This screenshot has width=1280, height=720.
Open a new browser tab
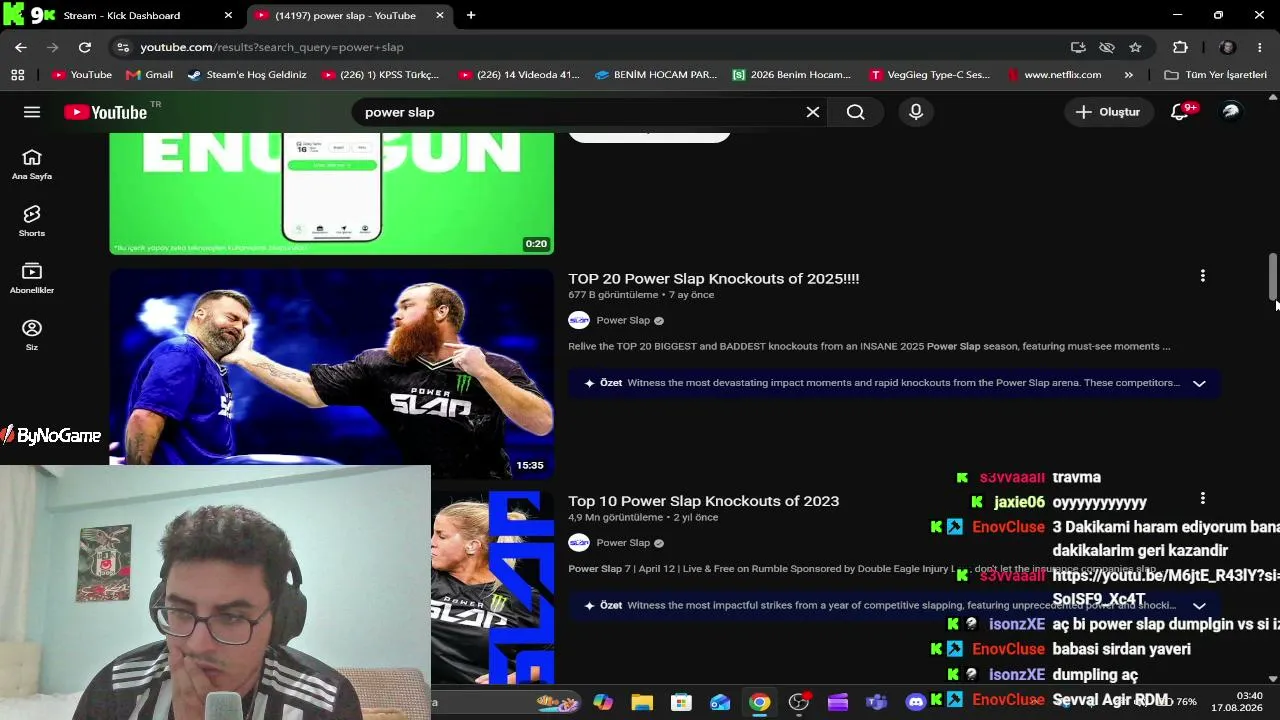click(x=471, y=15)
